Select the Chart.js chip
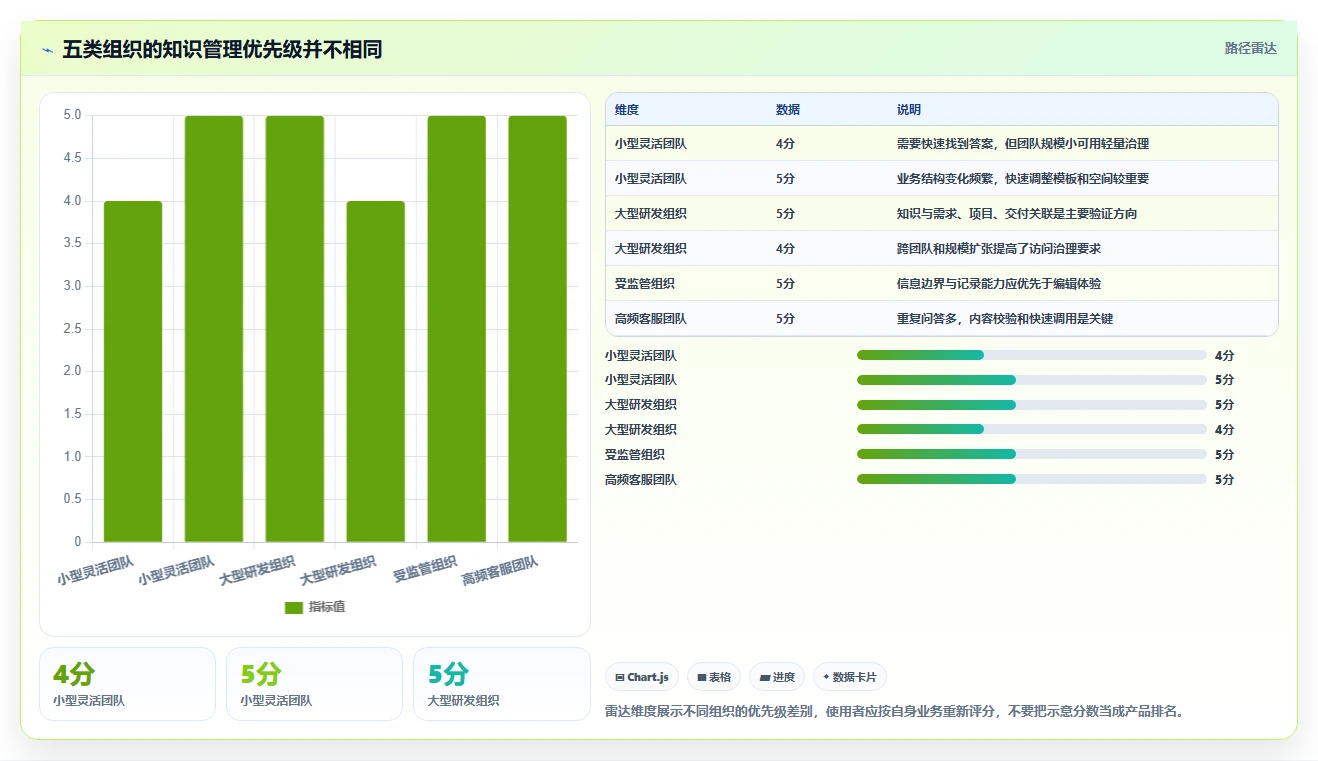1318x761 pixels. point(642,677)
